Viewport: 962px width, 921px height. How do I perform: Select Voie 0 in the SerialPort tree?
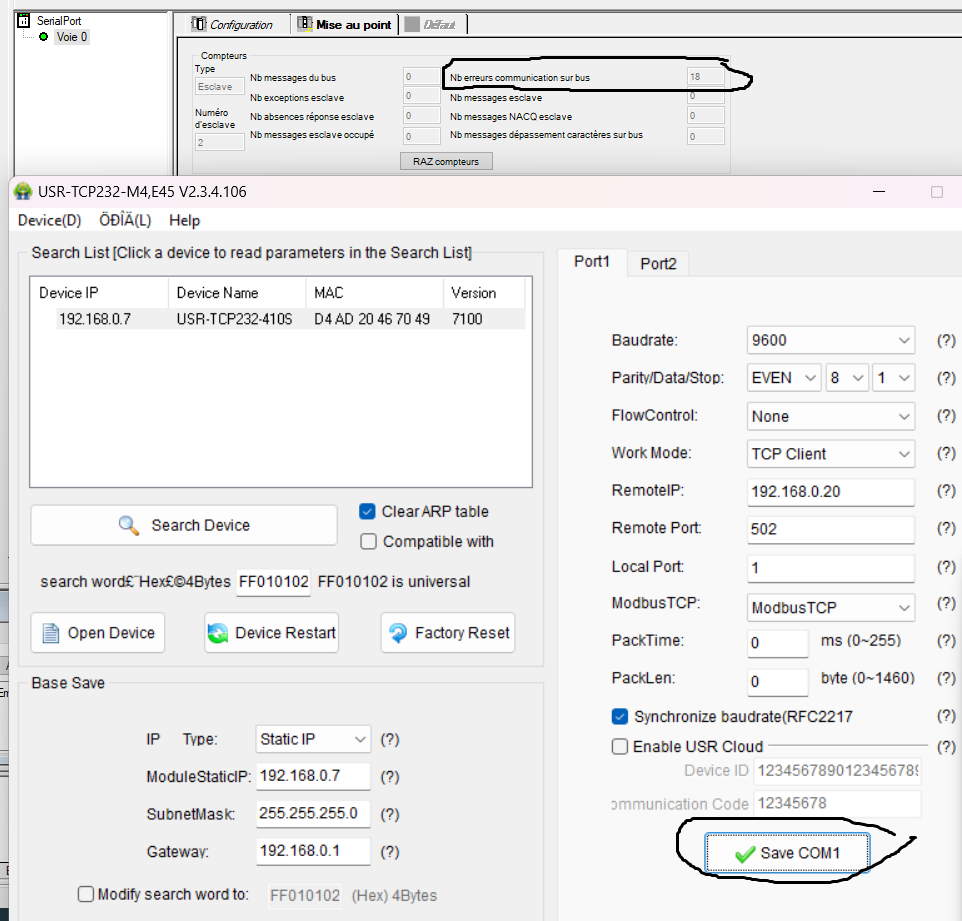click(71, 37)
